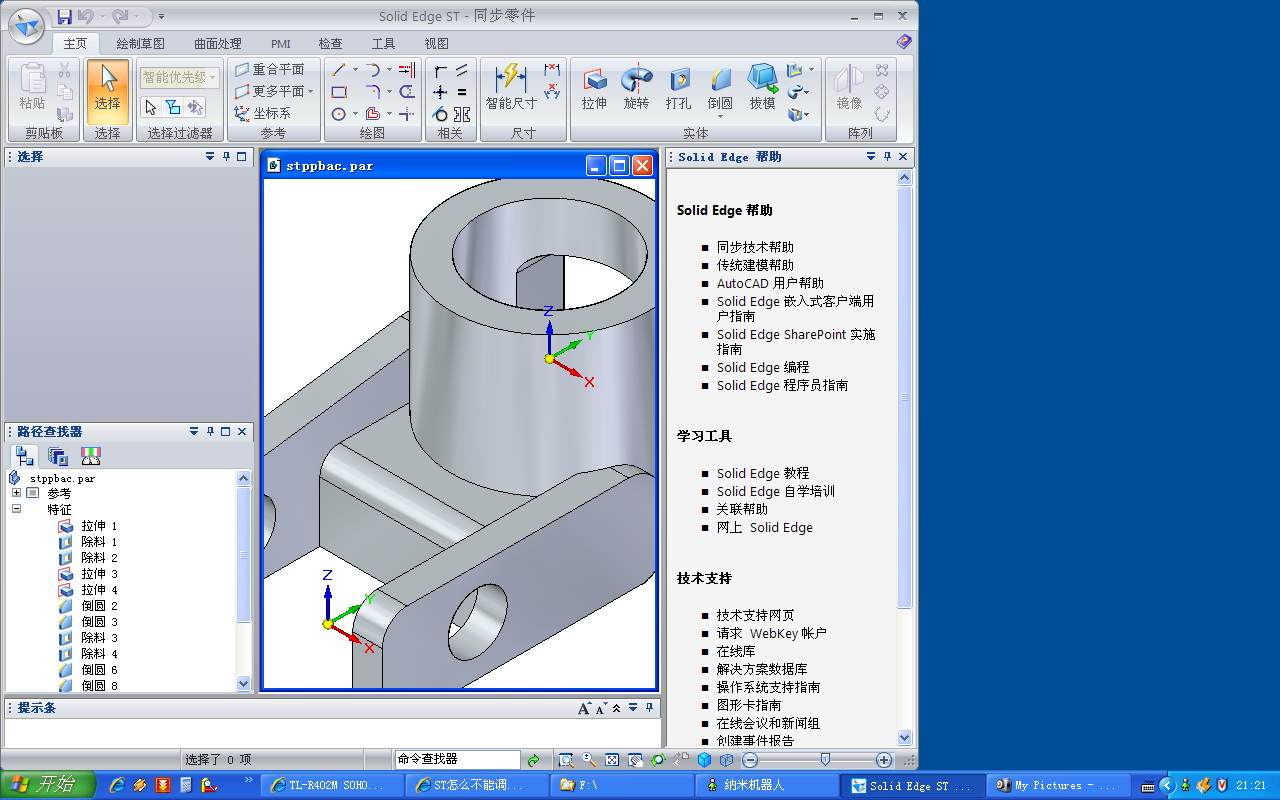Pin the Solid Edge 帮助 panel
The width and height of the screenshot is (1280, 800).
pos(887,157)
